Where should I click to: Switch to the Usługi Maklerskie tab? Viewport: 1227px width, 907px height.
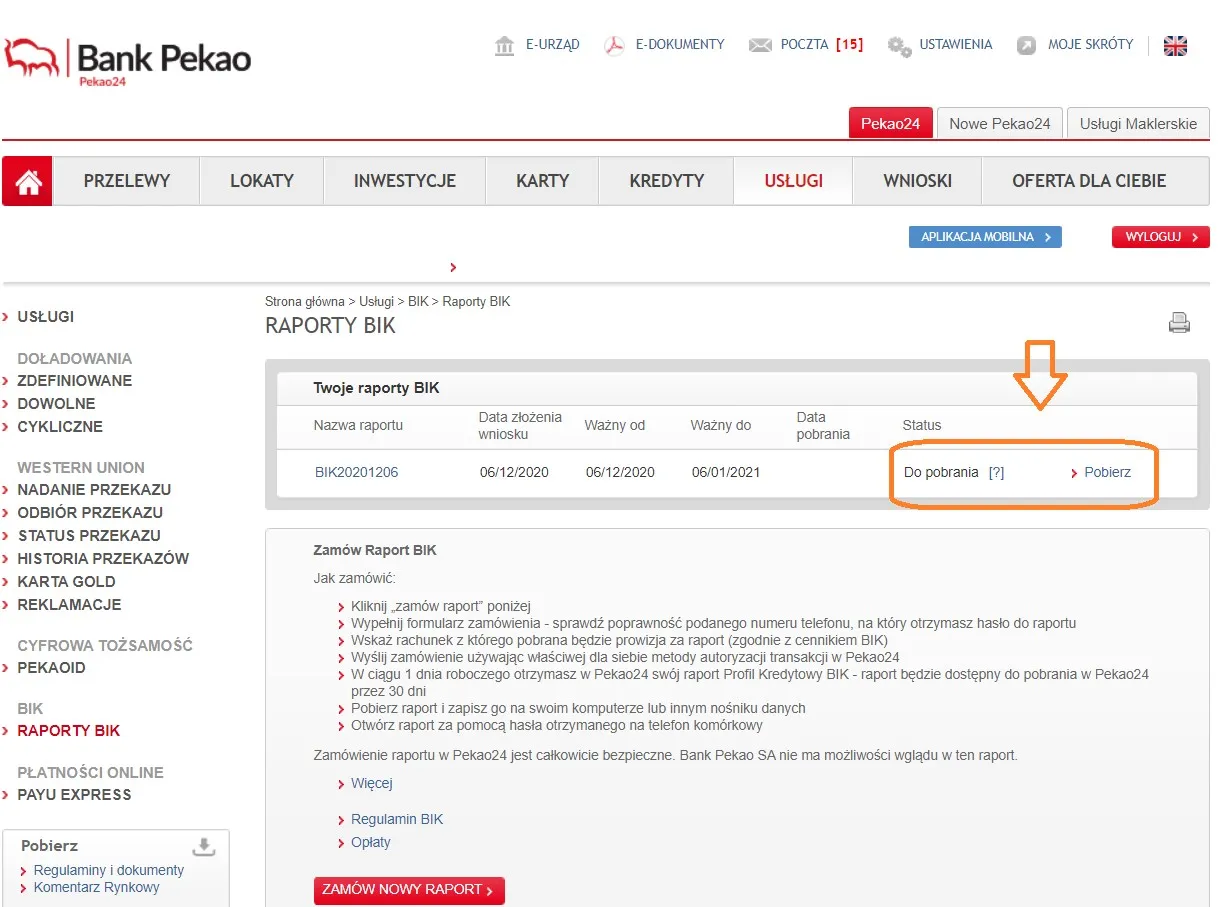coord(1137,123)
